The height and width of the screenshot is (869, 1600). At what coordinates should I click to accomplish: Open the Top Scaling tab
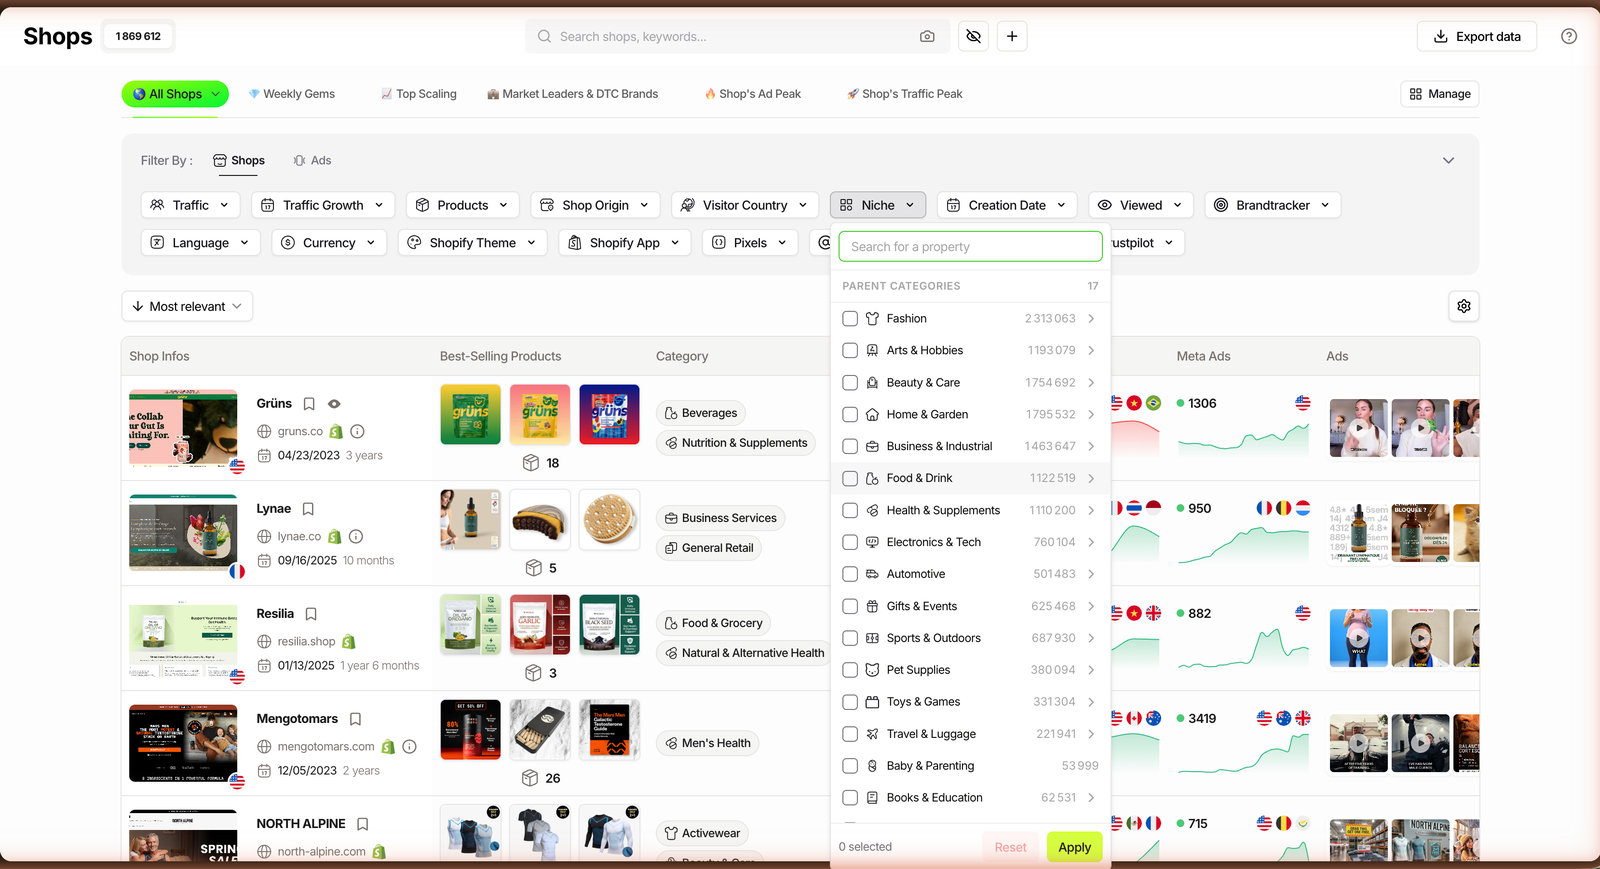[418, 94]
